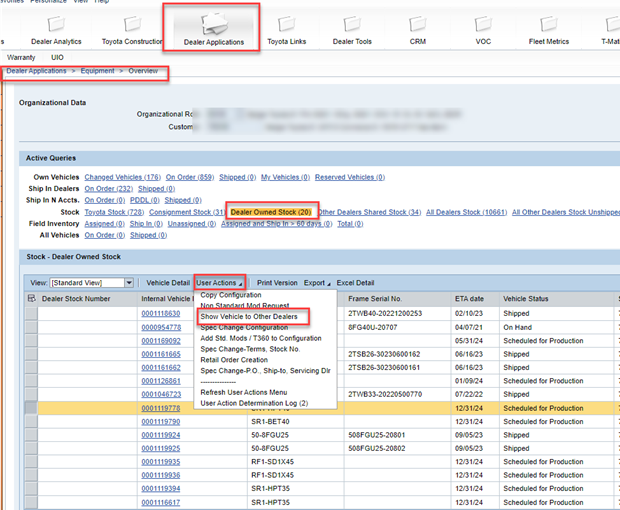Viewport: 620px width, 510px height.
Task: Open the VOC folder icon
Action: tap(483, 24)
